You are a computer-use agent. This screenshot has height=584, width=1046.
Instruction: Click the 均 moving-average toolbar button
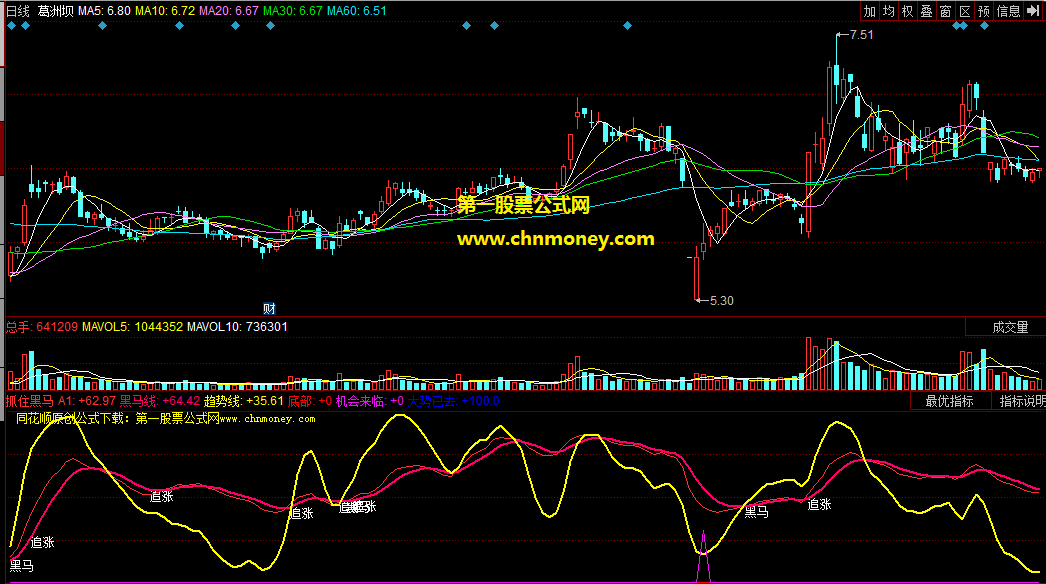(x=889, y=11)
